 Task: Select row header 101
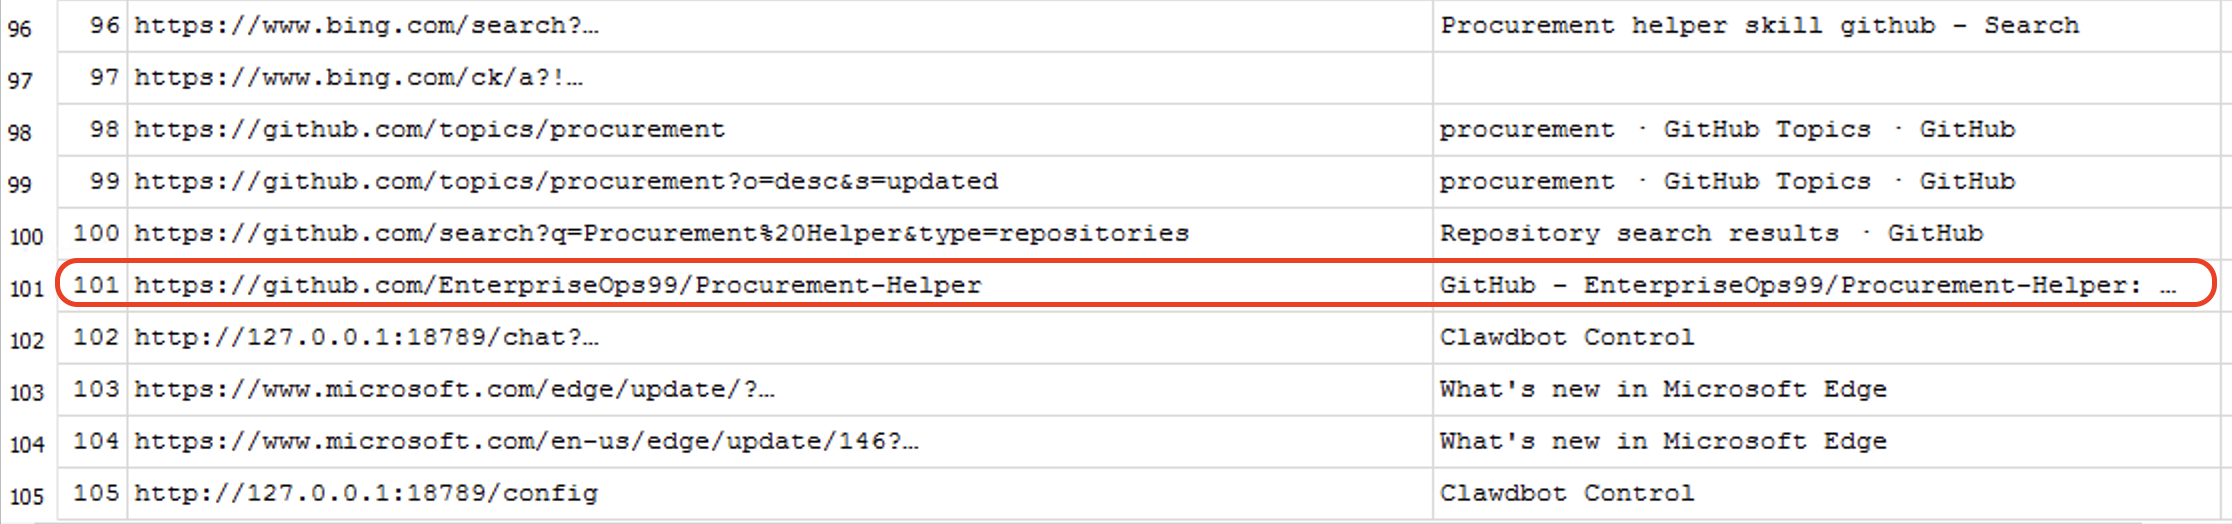point(27,289)
